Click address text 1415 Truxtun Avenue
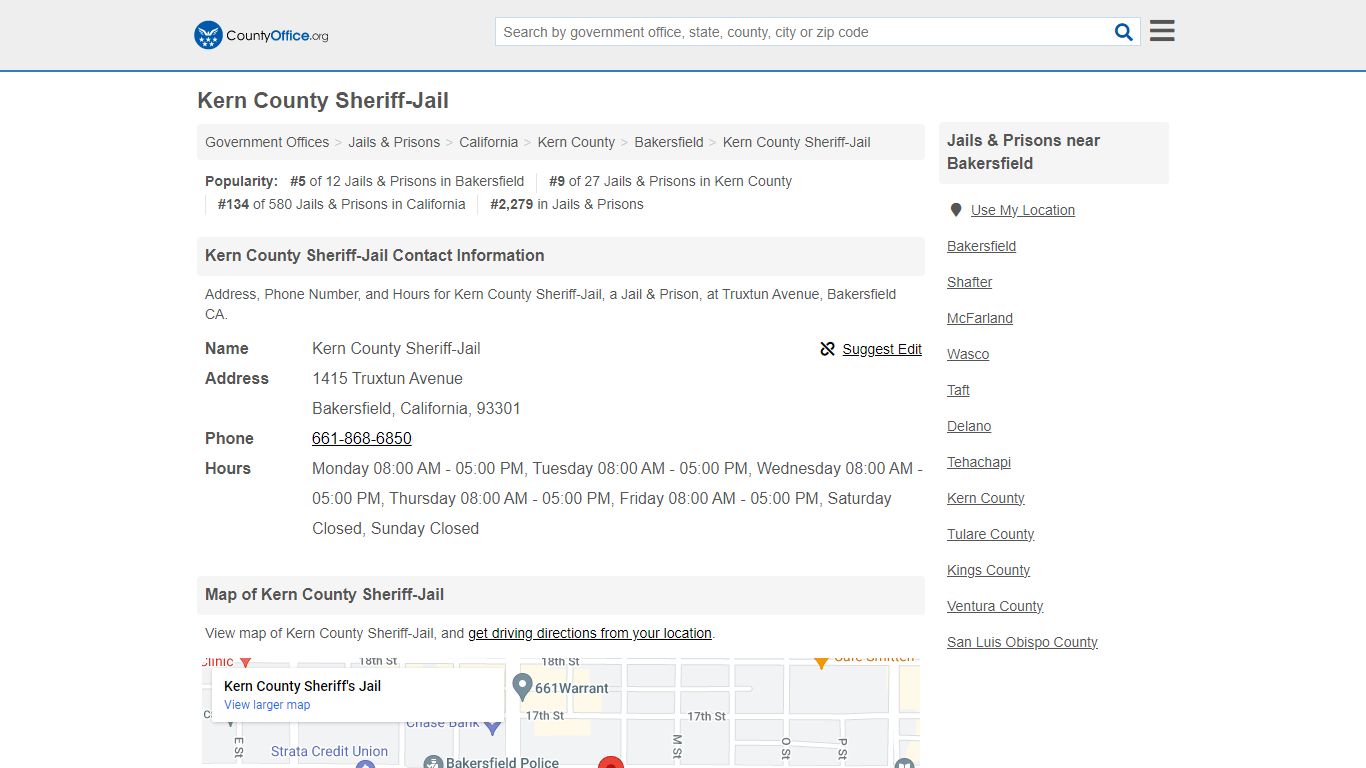Screen dimensions: 1366x768 (387, 378)
